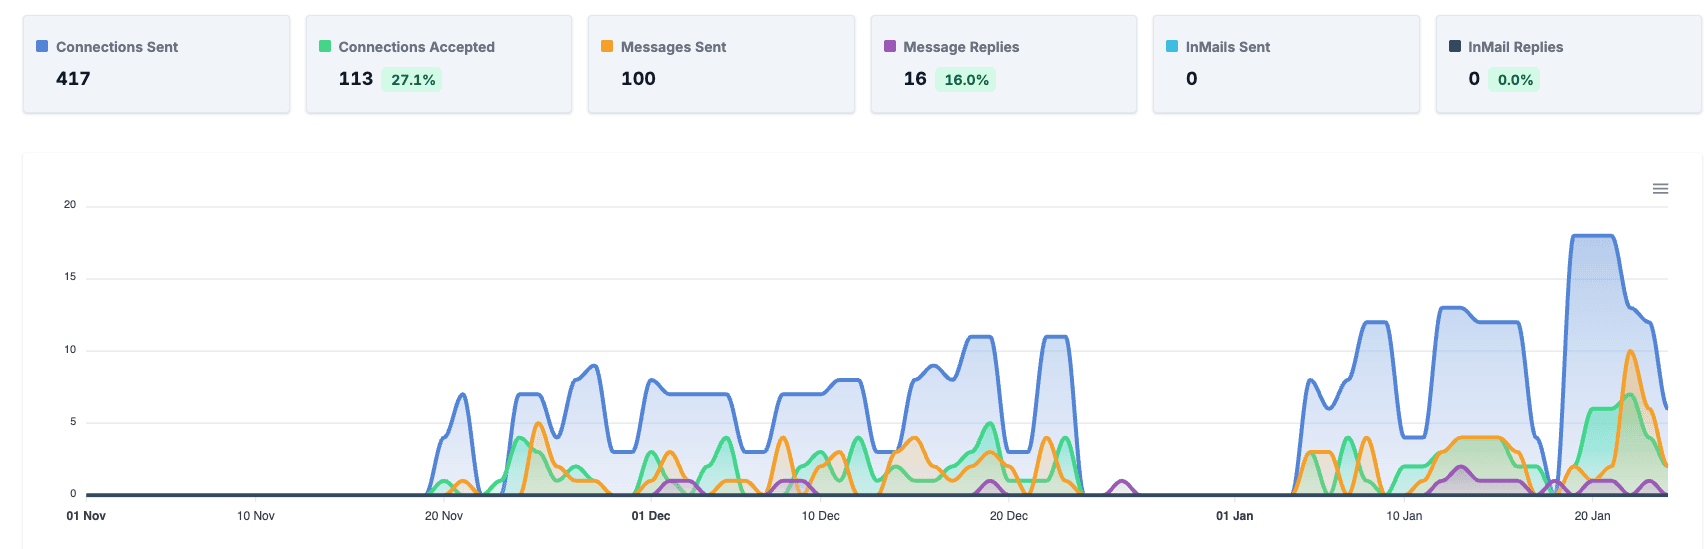Click the 20 Jan axis label

[x=1592, y=516]
